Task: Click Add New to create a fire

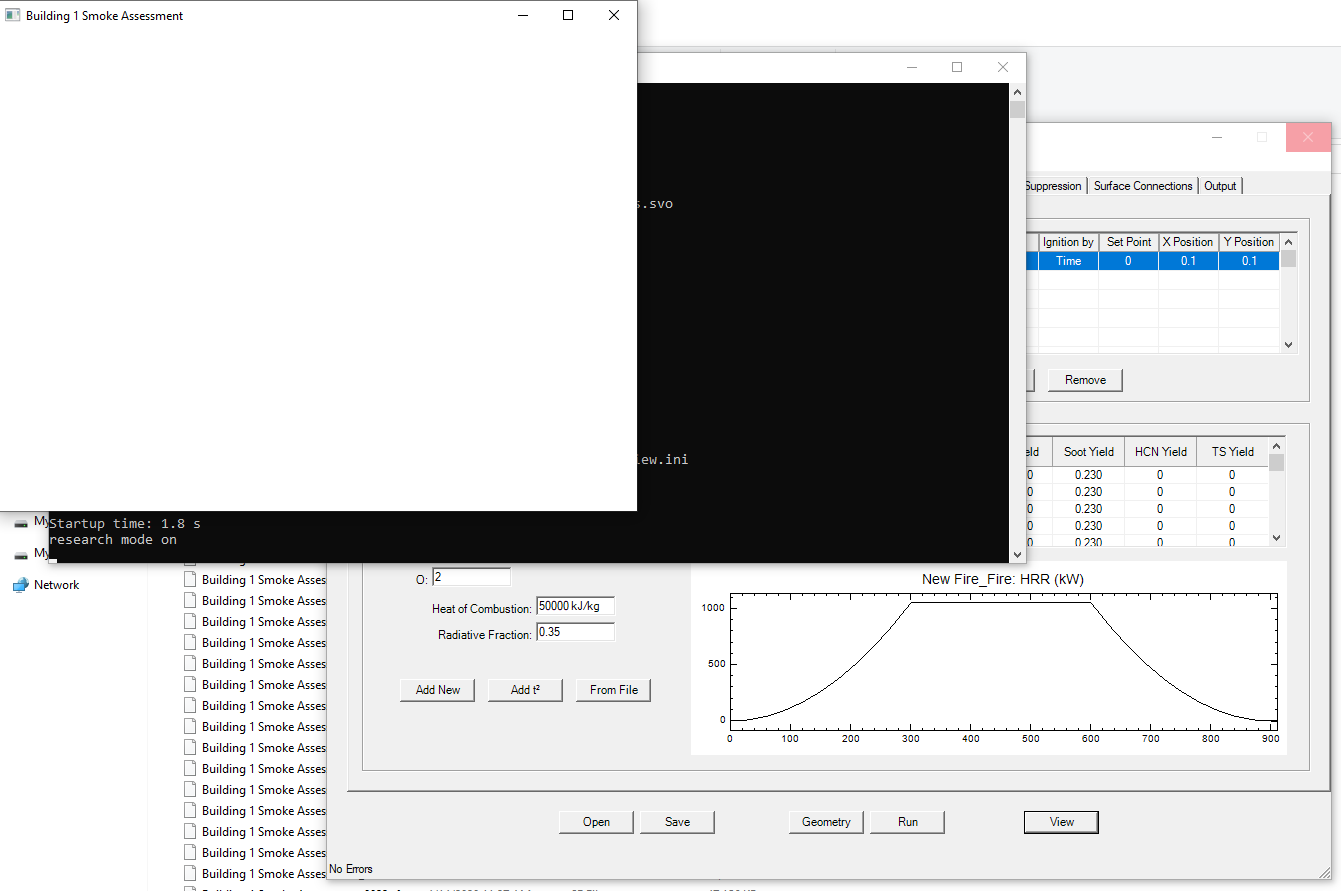Action: [437, 689]
